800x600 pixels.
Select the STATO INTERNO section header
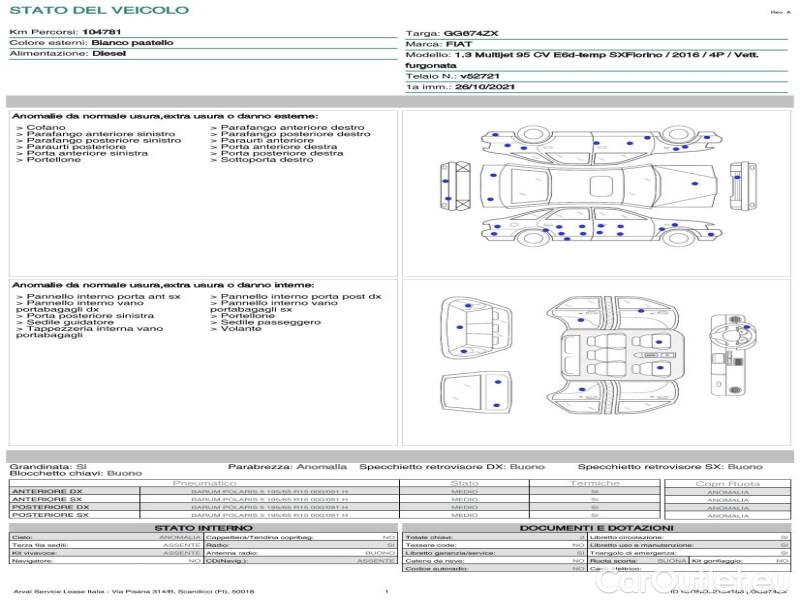point(203,527)
